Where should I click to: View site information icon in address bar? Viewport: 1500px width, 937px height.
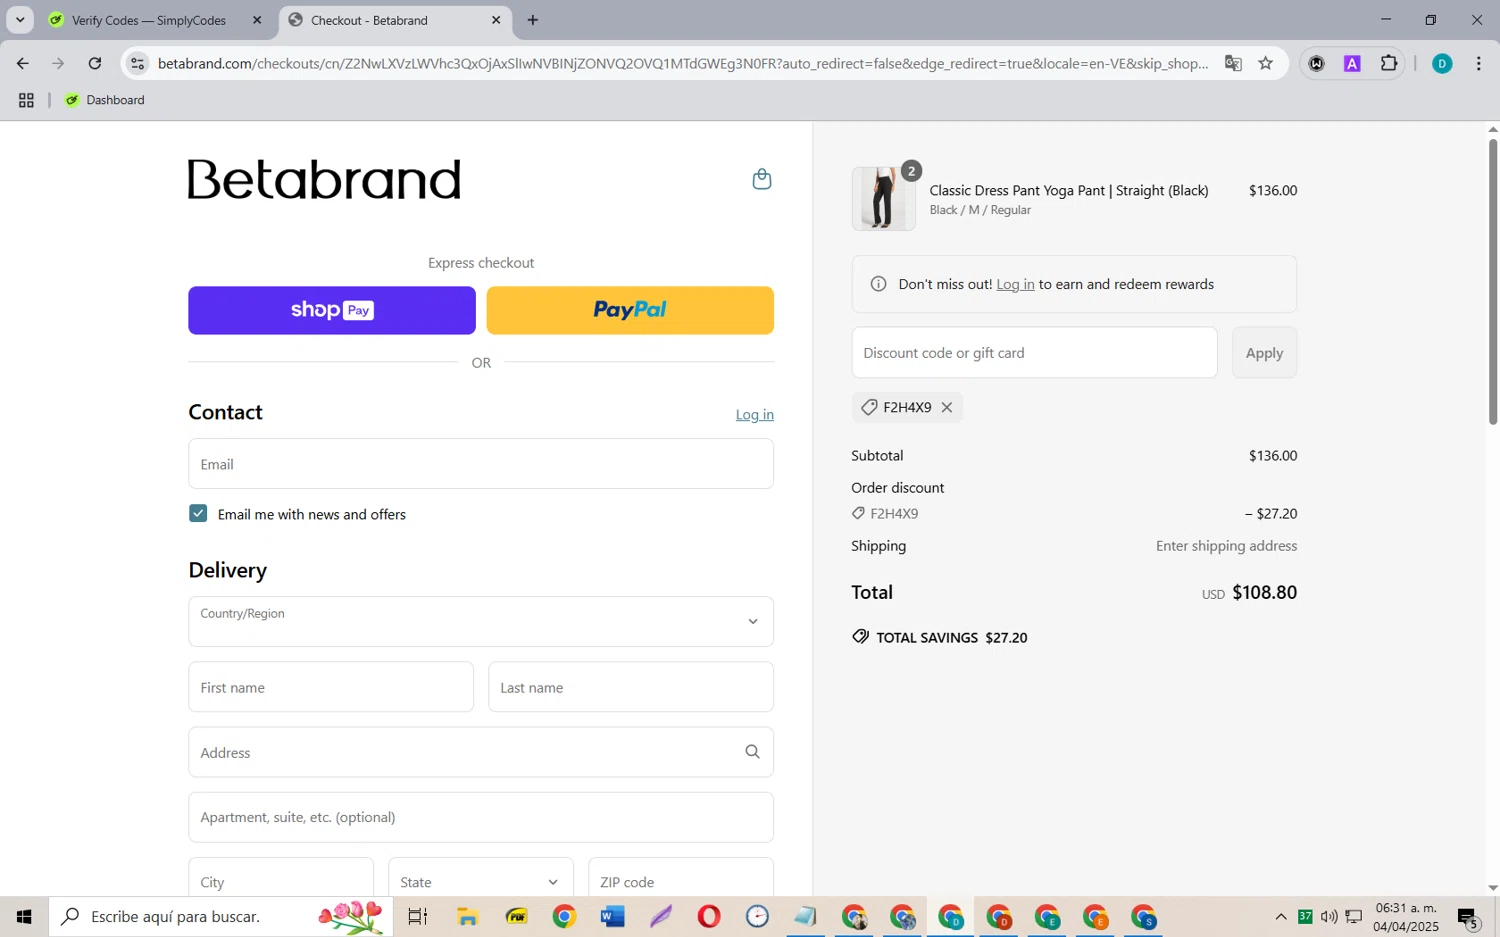point(138,63)
